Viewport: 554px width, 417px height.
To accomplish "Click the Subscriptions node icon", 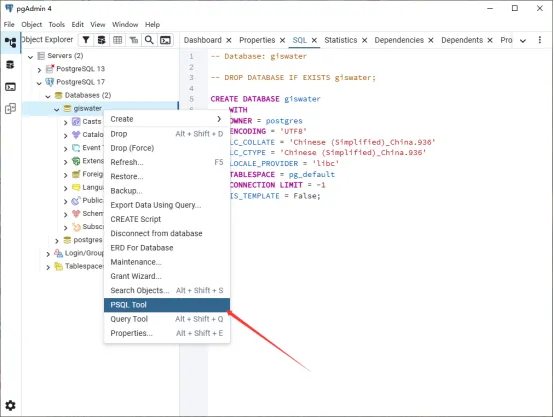I will [76, 227].
